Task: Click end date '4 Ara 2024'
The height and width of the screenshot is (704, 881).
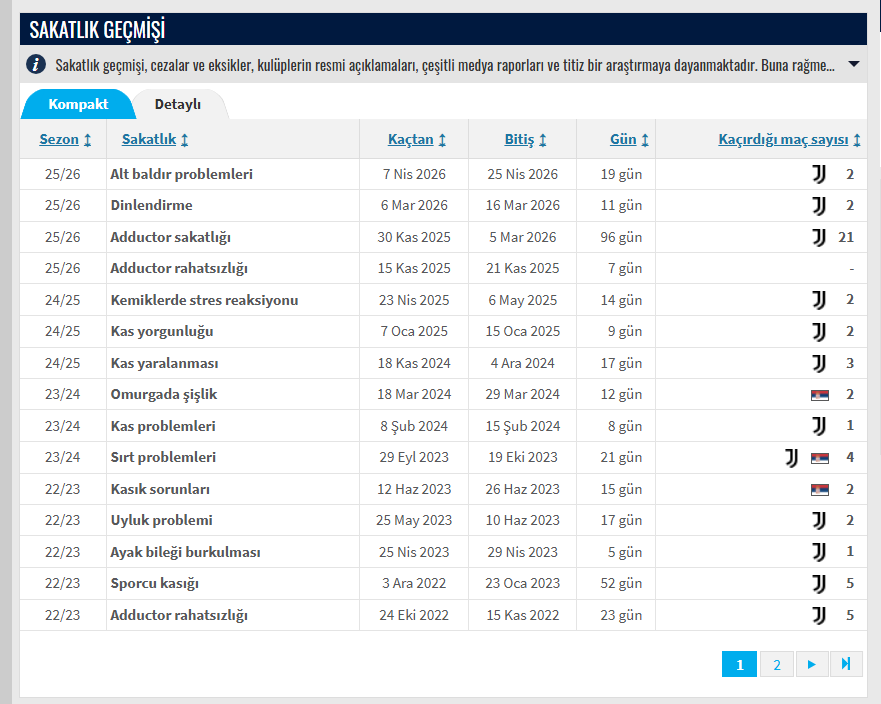Action: (523, 363)
